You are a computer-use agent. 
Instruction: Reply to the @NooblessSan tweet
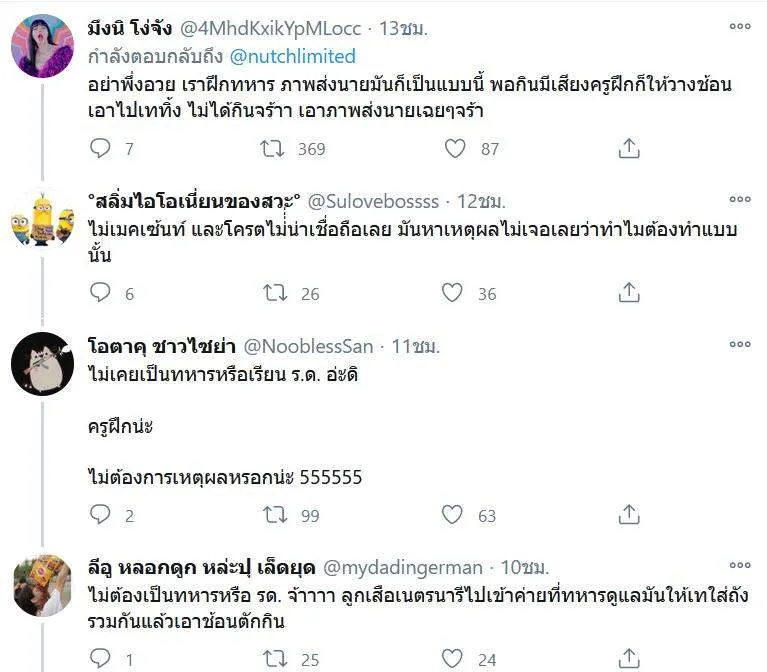click(100, 515)
